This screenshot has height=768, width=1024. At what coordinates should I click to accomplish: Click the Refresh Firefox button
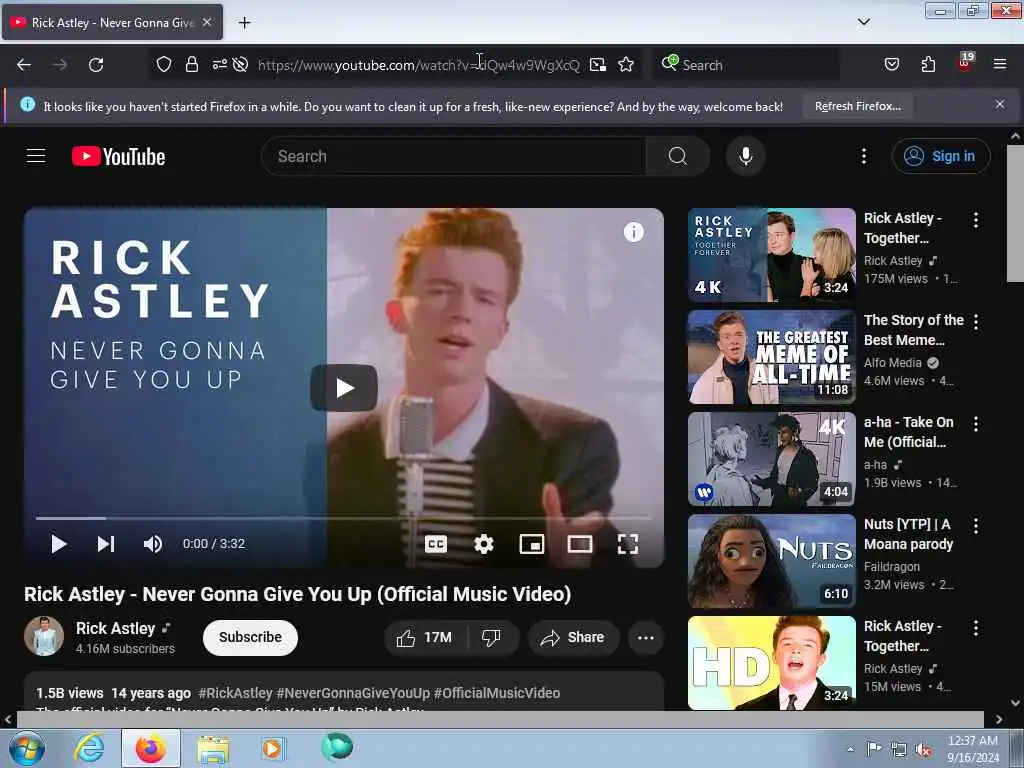click(857, 106)
